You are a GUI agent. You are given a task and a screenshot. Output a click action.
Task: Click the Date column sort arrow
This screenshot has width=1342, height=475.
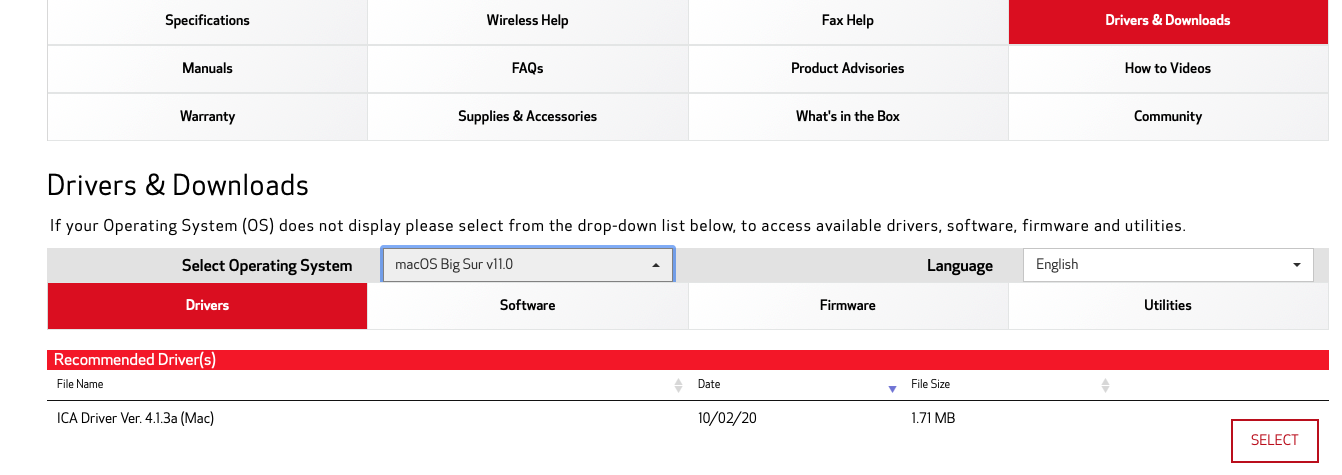[x=892, y=387]
